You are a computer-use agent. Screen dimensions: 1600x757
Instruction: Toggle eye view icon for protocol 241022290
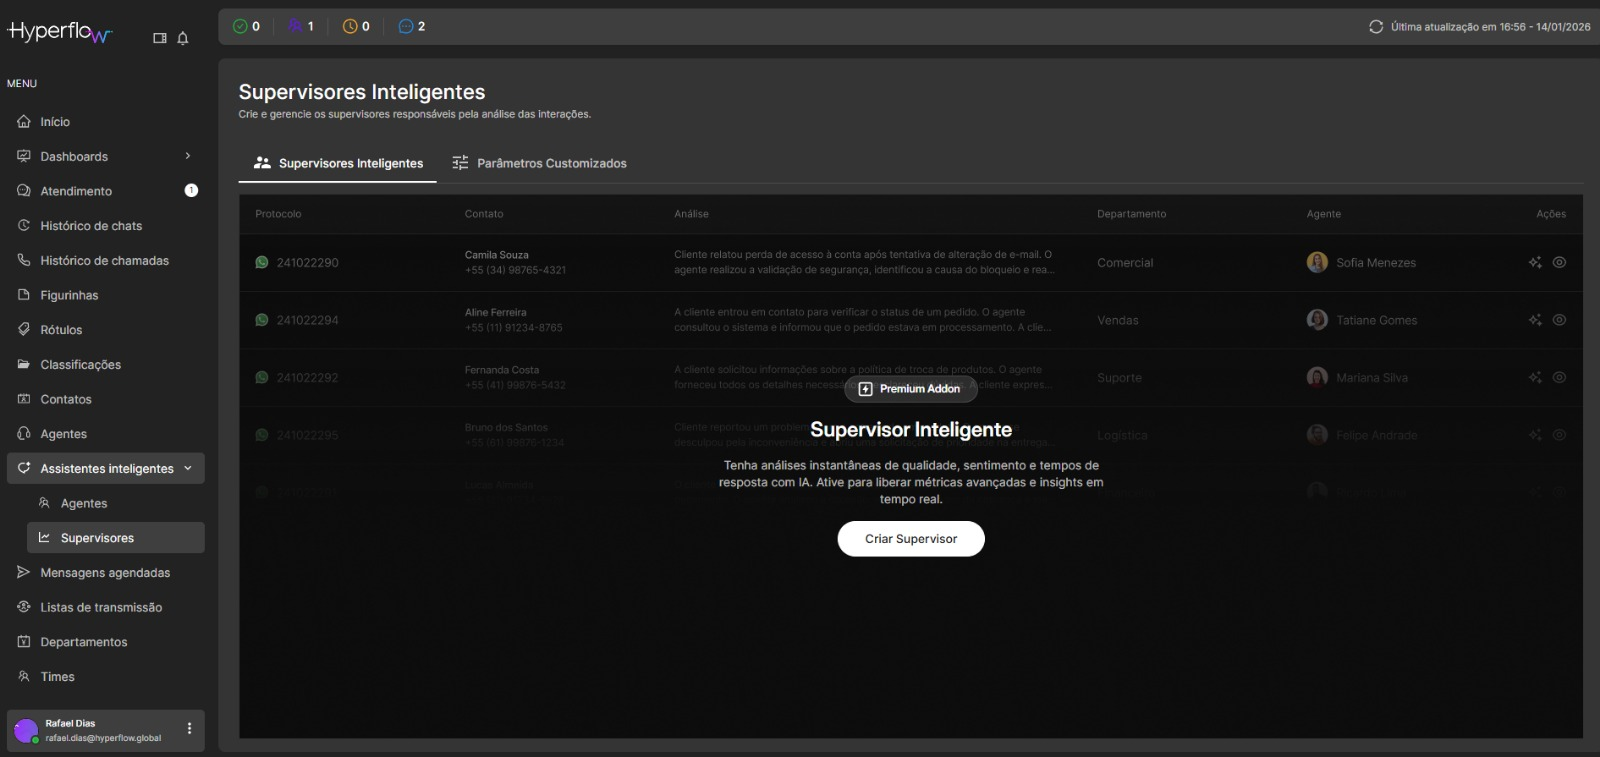pos(1559,263)
